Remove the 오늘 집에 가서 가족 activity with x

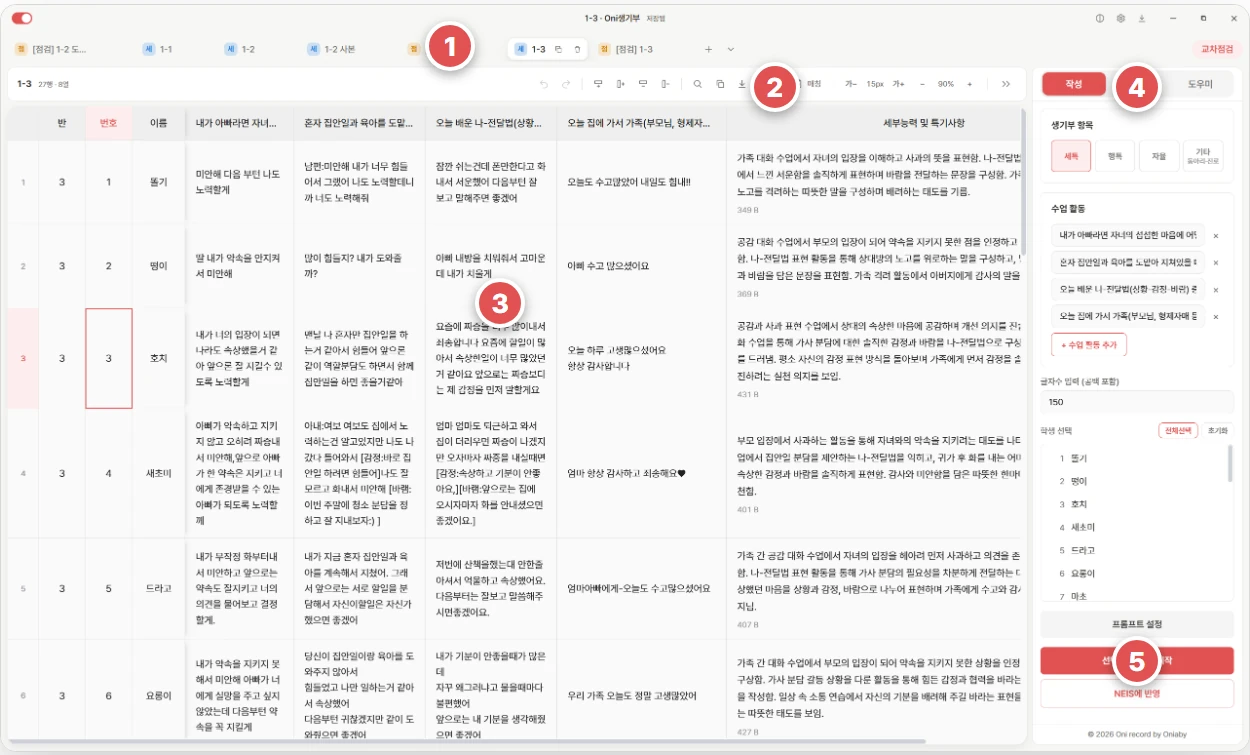click(1216, 317)
